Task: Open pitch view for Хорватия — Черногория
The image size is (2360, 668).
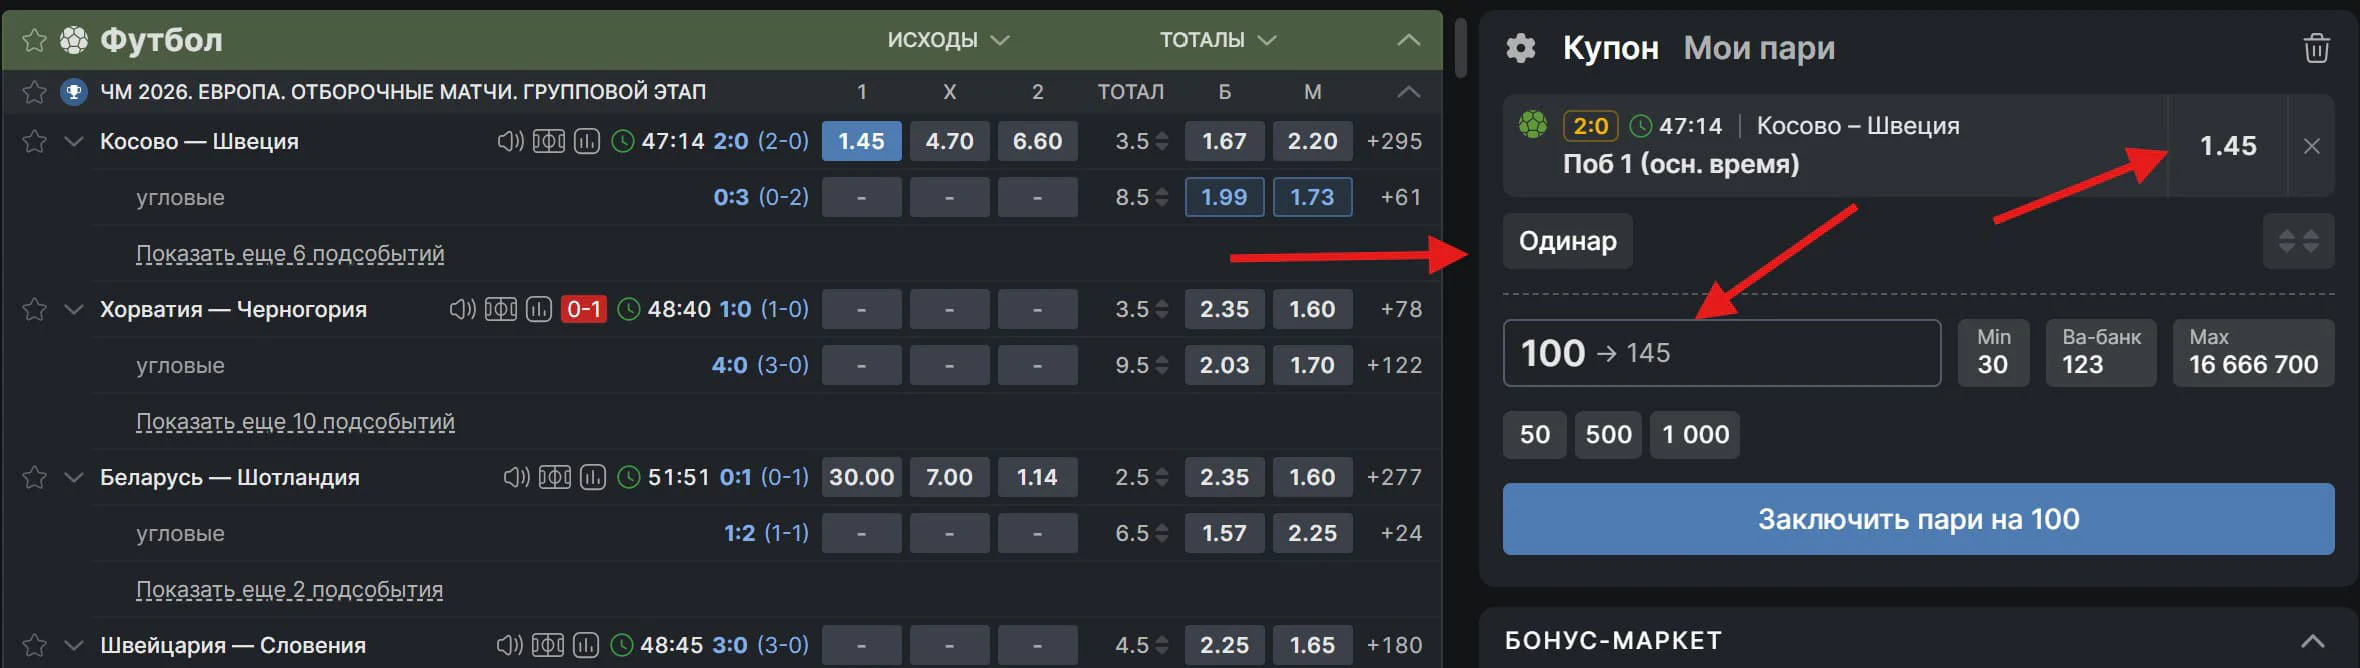Action: tap(500, 309)
